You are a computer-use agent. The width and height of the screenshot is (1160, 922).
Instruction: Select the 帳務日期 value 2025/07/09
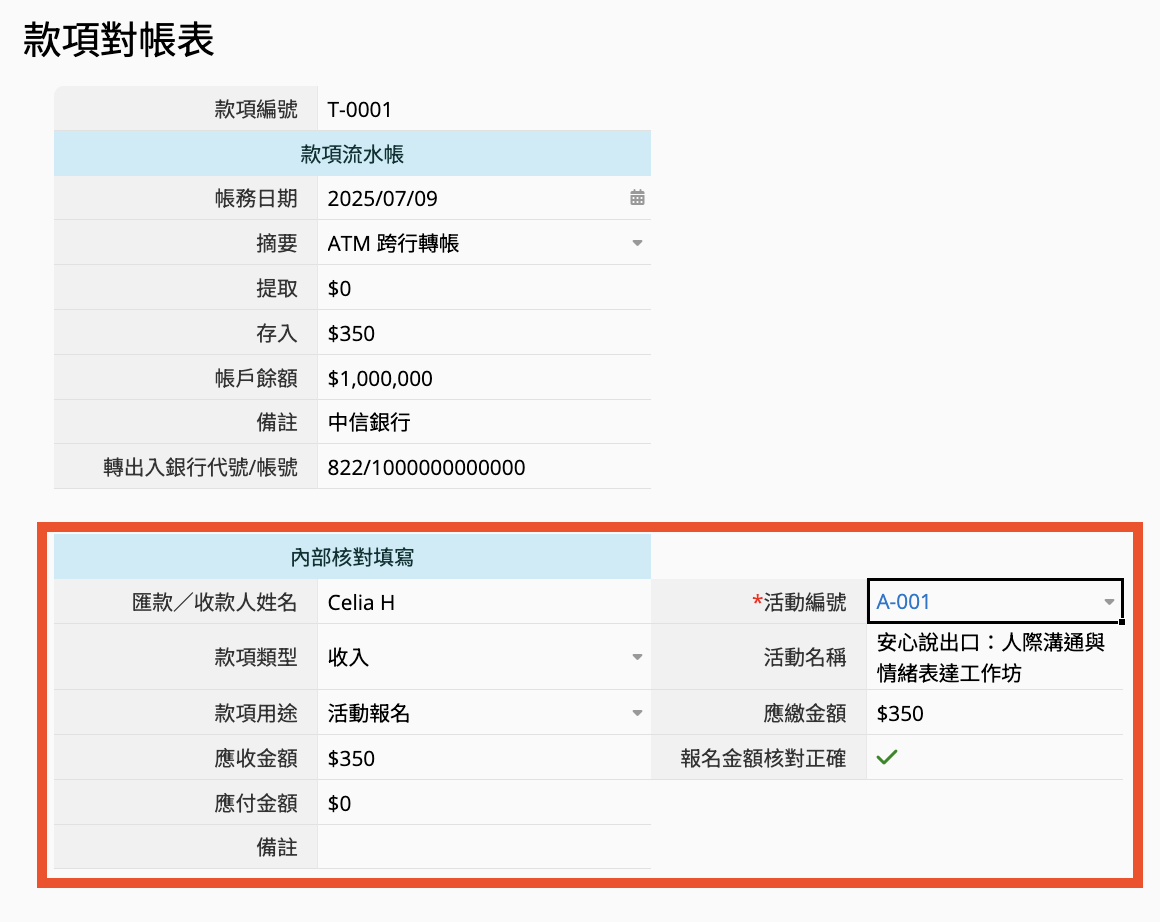(x=383, y=198)
